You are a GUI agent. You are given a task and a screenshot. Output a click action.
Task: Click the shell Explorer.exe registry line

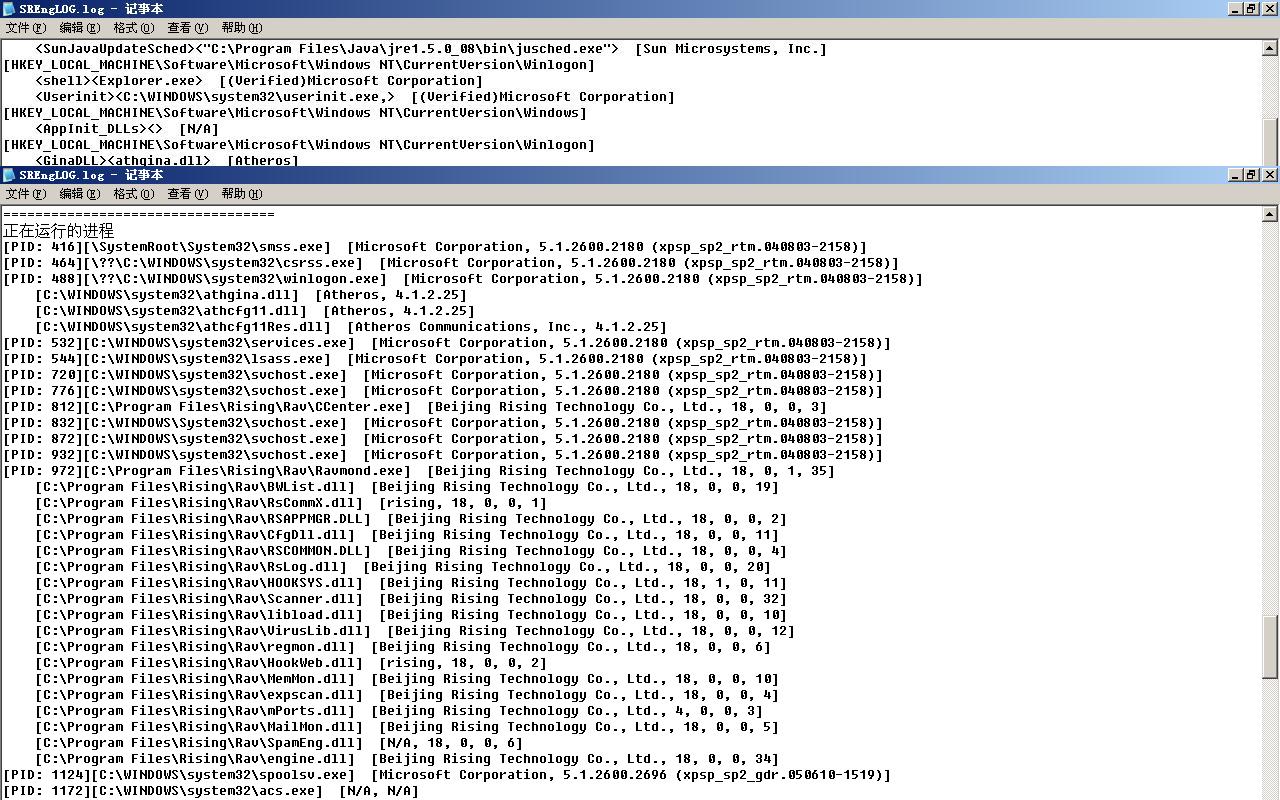(259, 81)
